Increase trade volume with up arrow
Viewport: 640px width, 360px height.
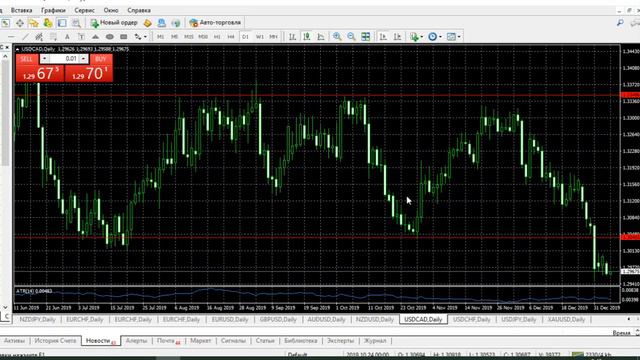(83, 59)
